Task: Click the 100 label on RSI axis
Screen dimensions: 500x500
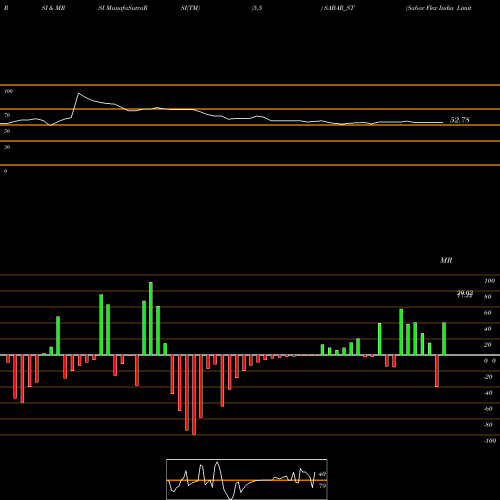Action: tap(8, 91)
